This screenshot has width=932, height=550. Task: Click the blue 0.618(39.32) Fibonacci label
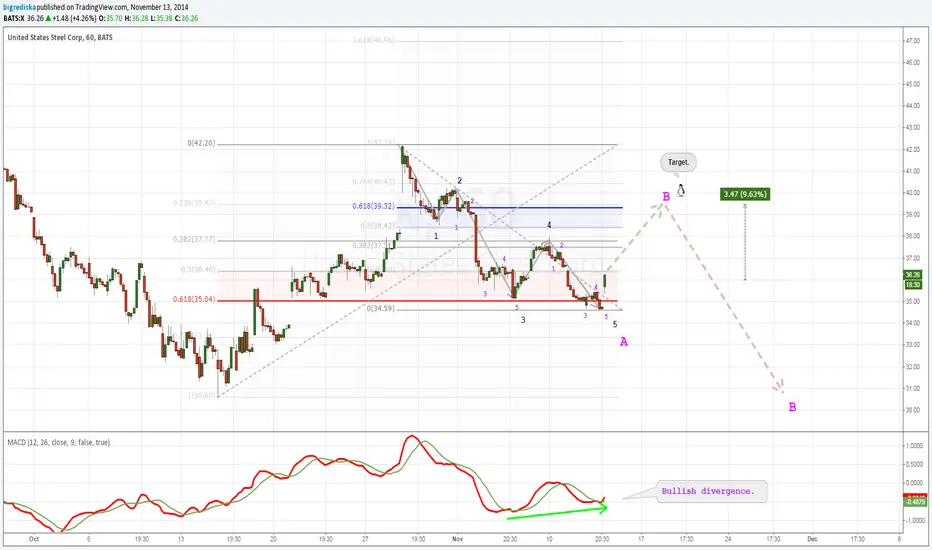click(x=373, y=206)
